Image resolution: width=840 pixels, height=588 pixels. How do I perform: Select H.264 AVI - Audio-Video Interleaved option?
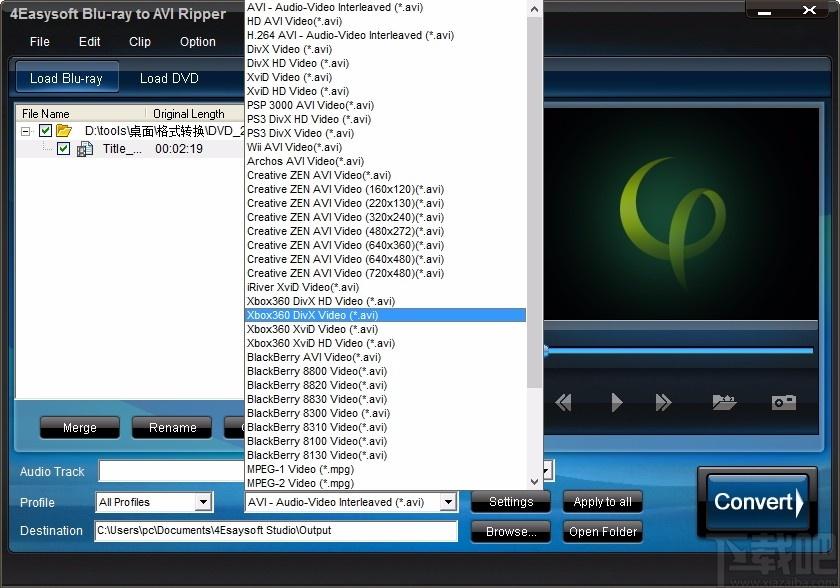point(385,35)
